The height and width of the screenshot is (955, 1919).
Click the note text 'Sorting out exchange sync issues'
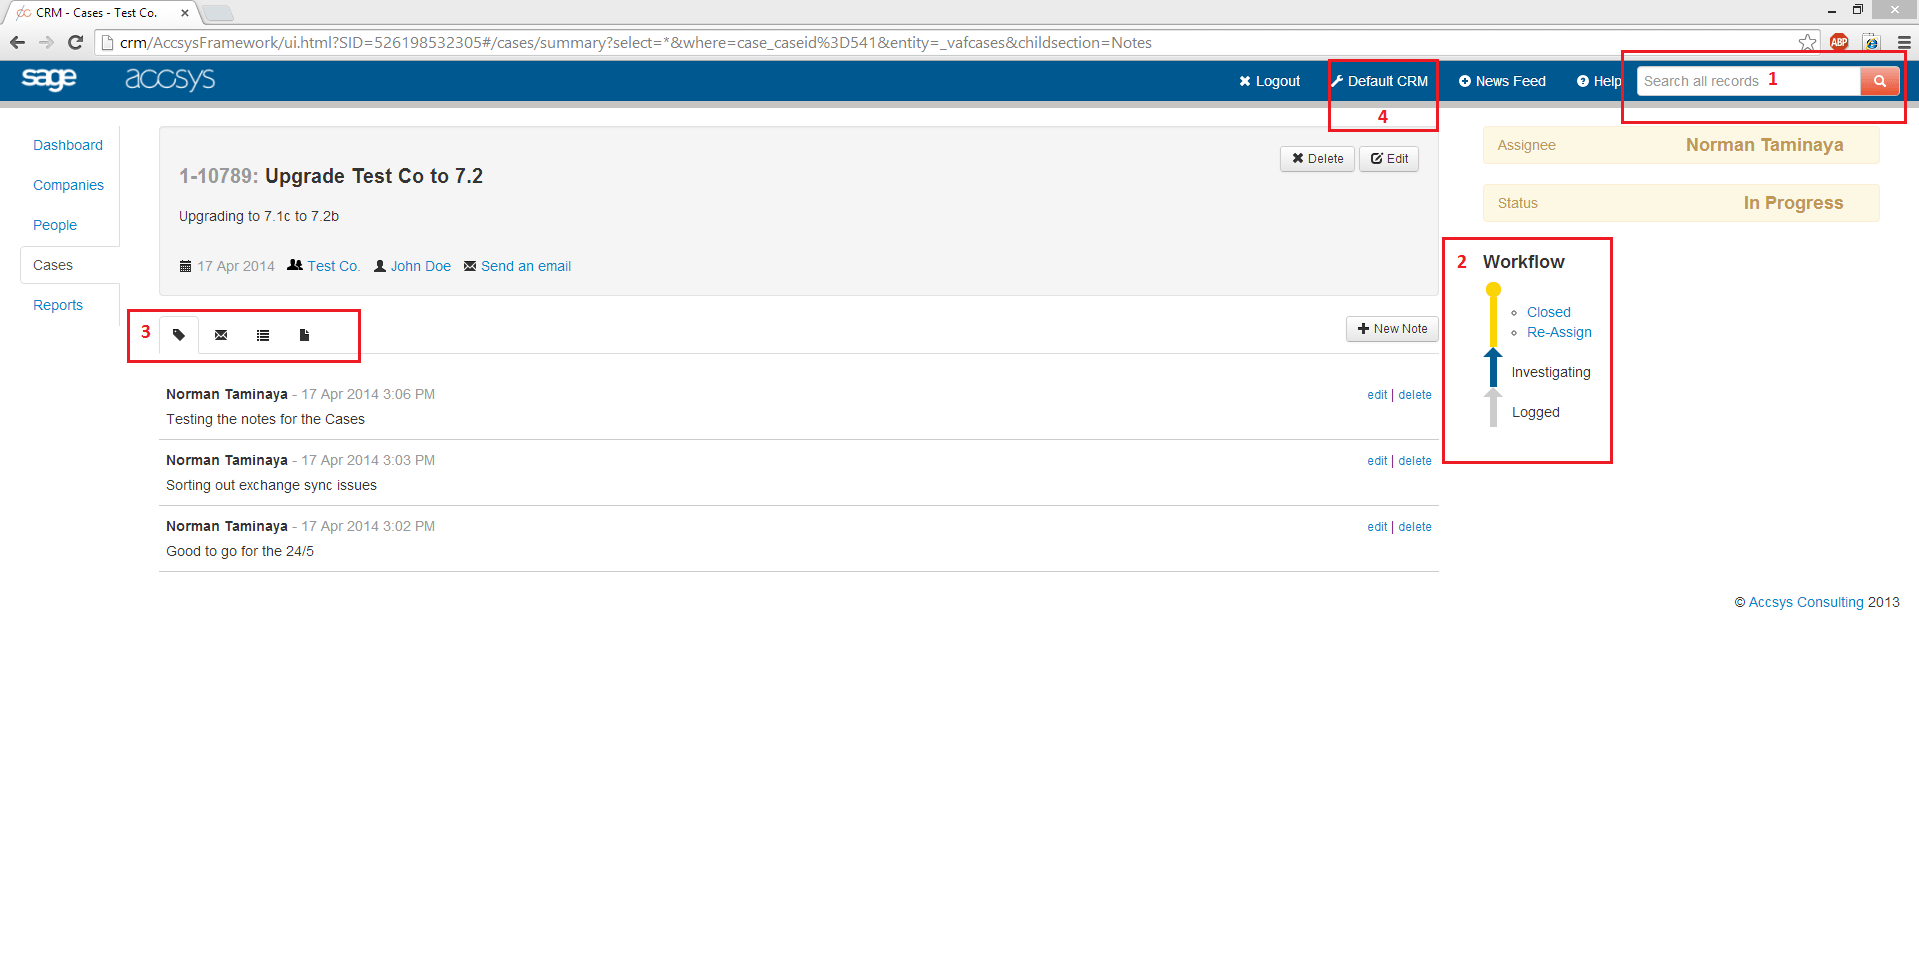point(271,485)
